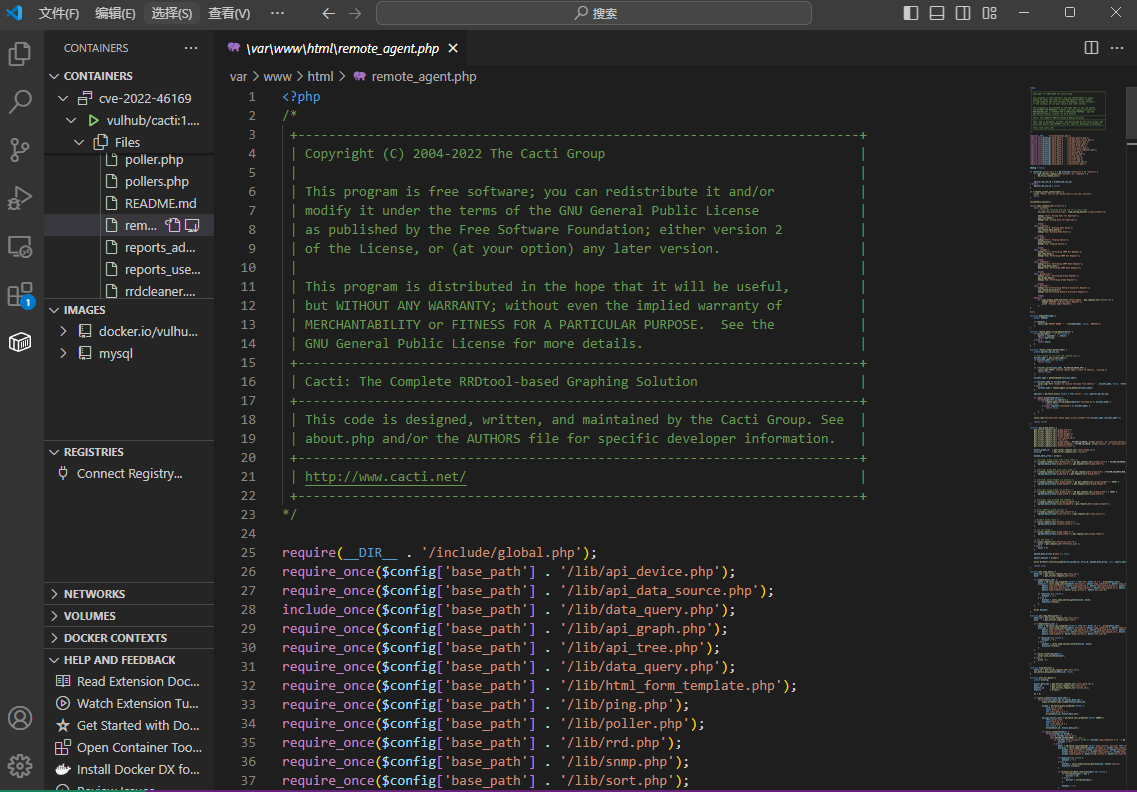
Task: Click open icon on rem... file row
Action: point(192,225)
